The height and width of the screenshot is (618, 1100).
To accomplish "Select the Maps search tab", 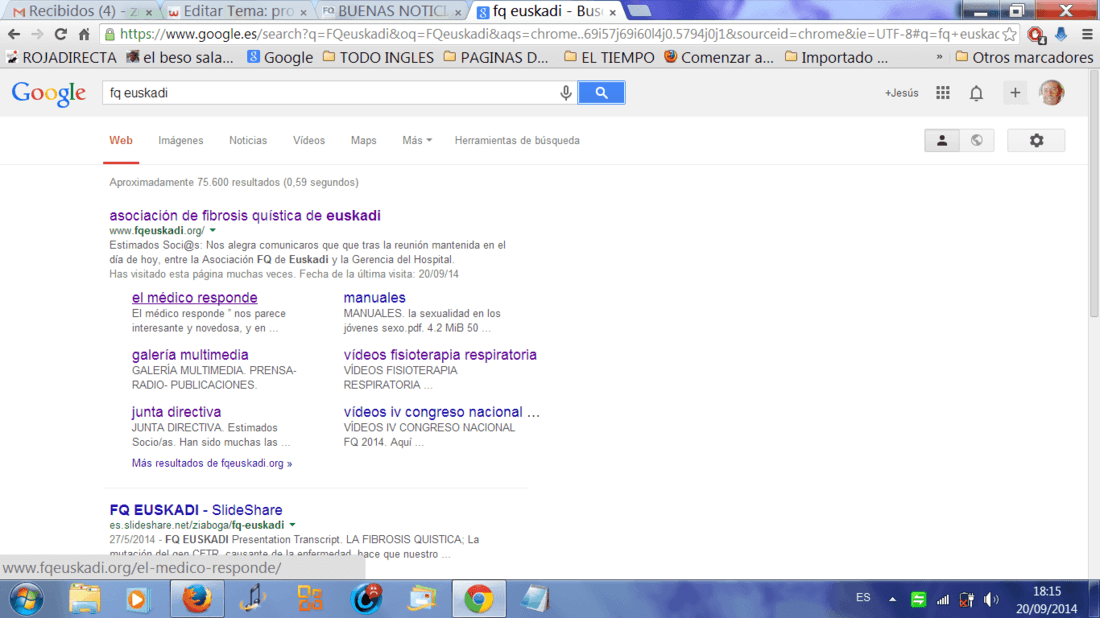I will click(363, 140).
